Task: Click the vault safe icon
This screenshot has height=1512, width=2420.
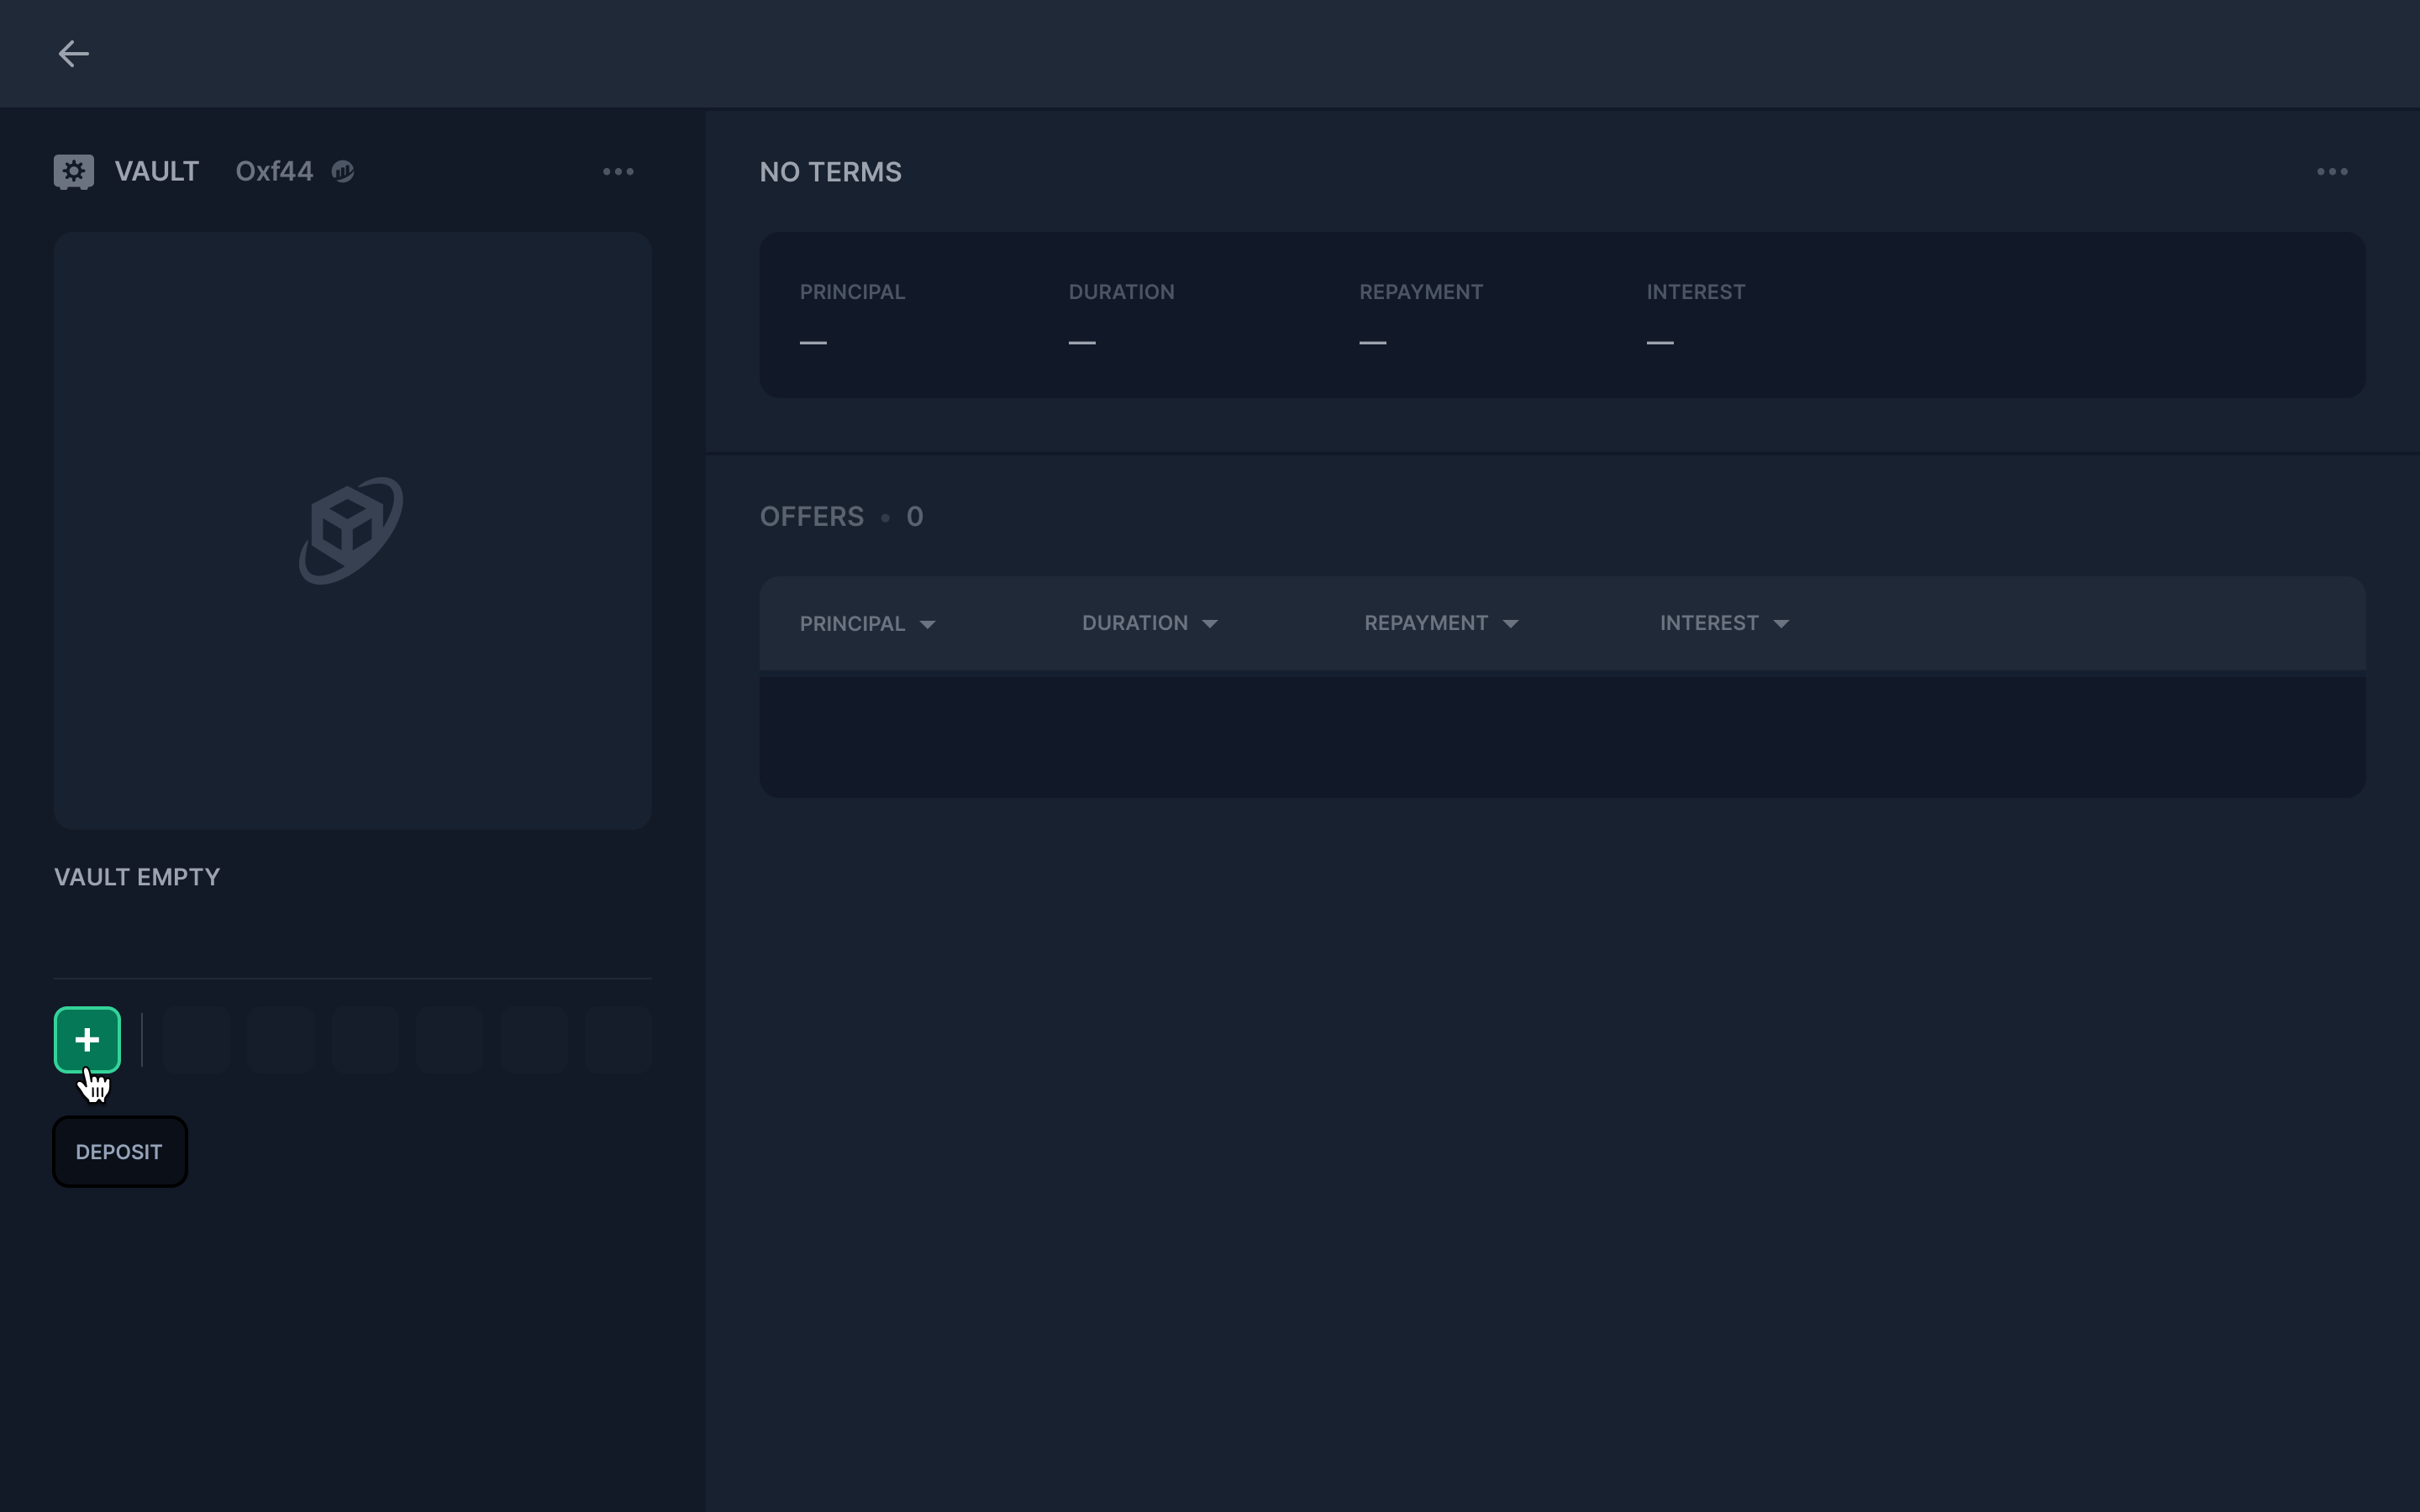Action: pyautogui.click(x=73, y=172)
